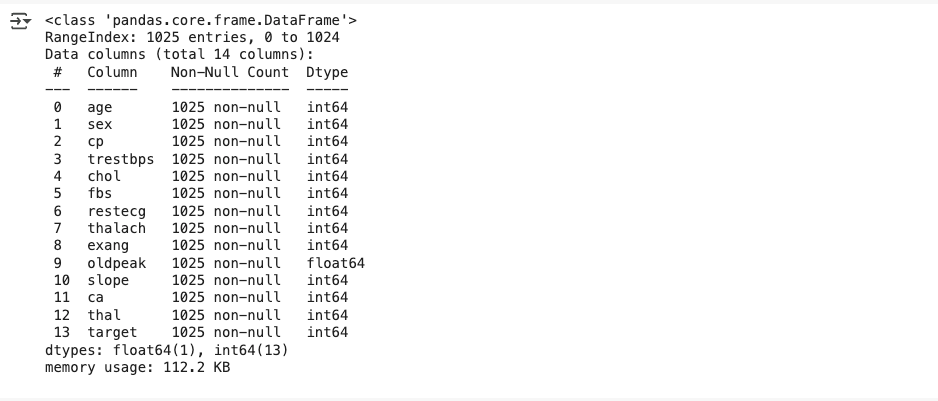Screen dimensions: 938x401
Task: Click the 'trestbps' column name
Action: (x=121, y=159)
